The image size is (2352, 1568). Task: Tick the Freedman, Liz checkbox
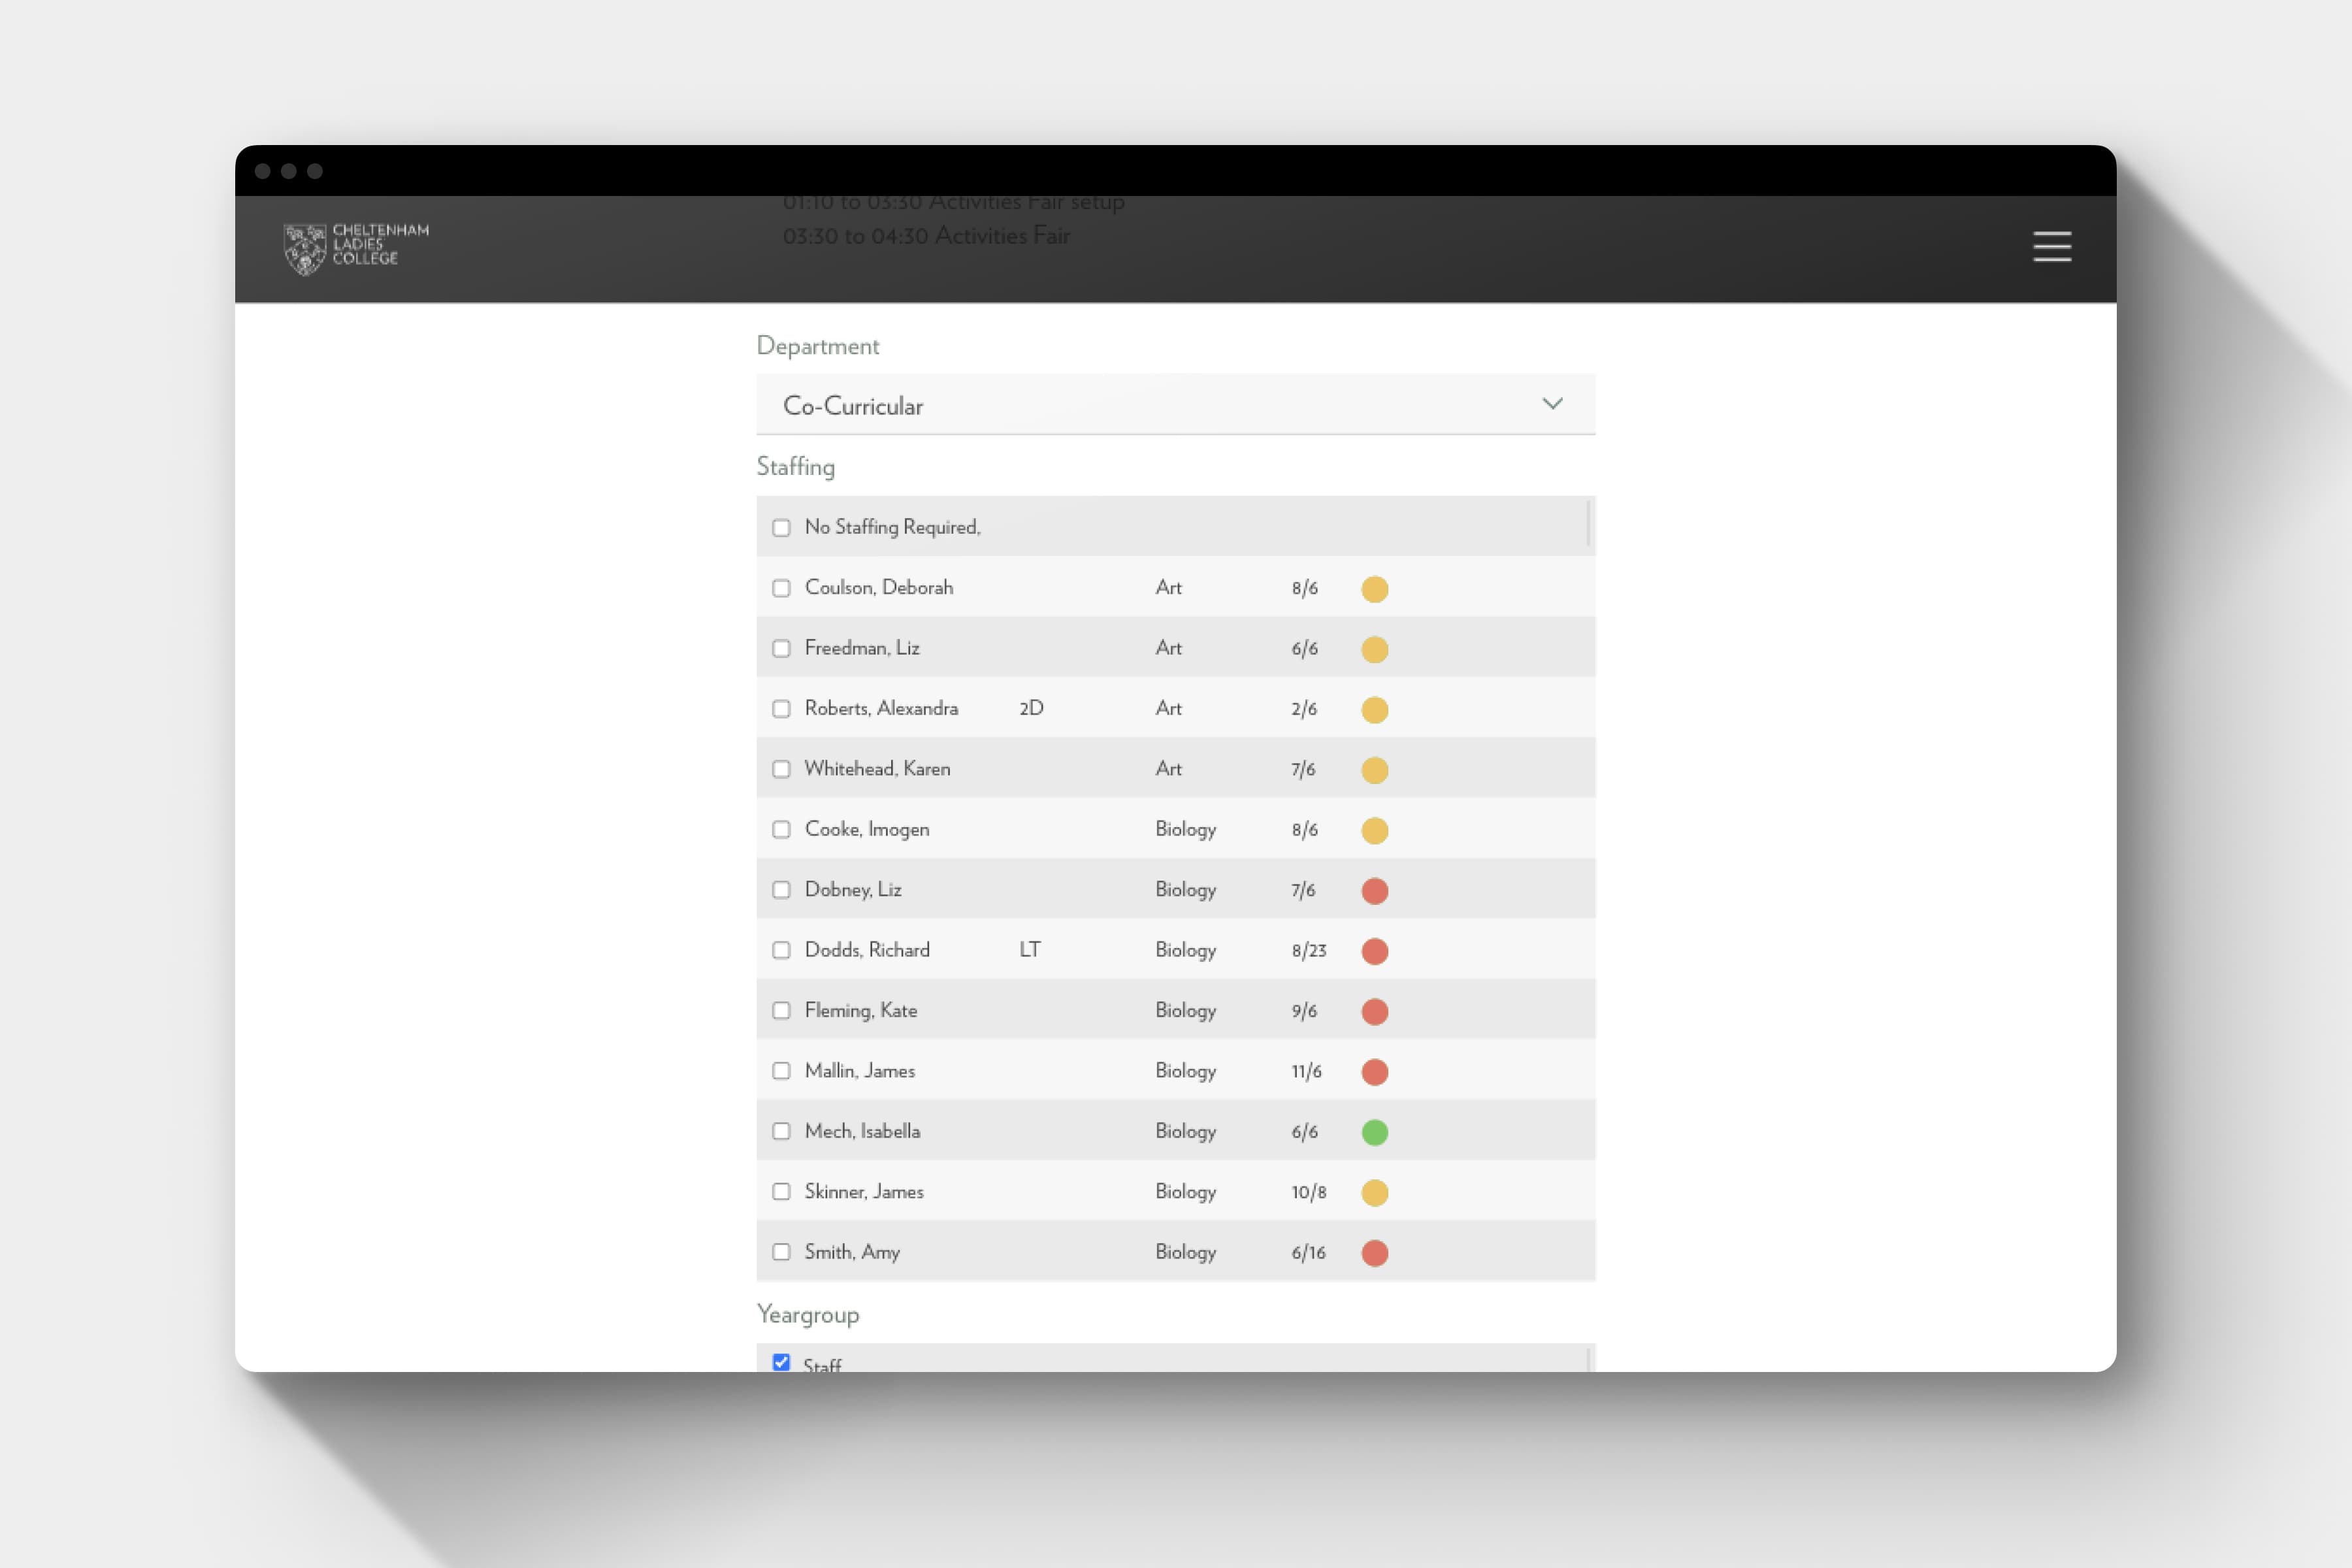click(781, 648)
